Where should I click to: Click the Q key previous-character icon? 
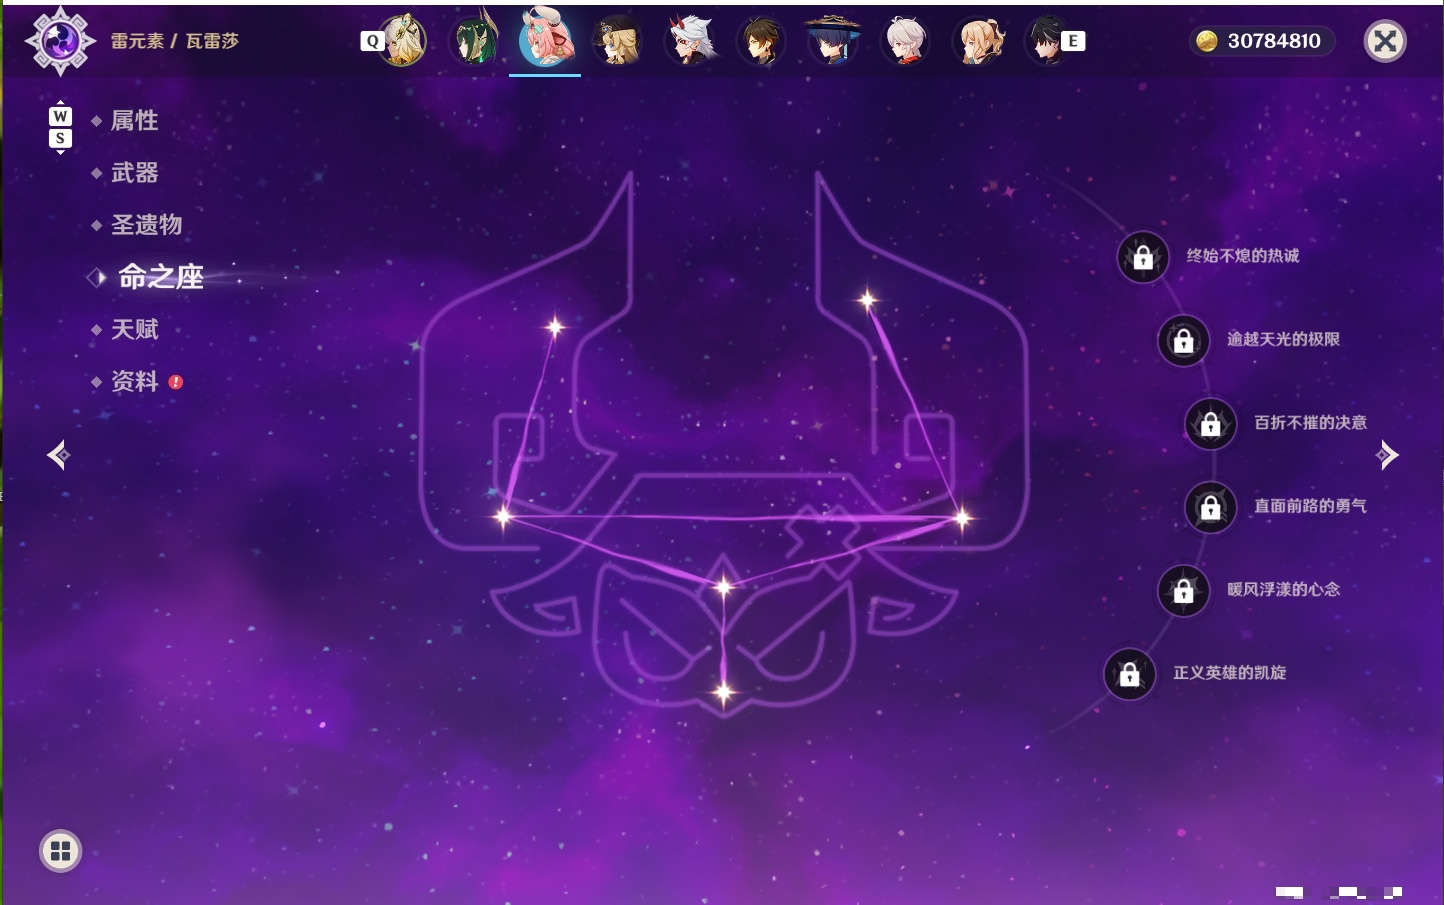pos(373,41)
